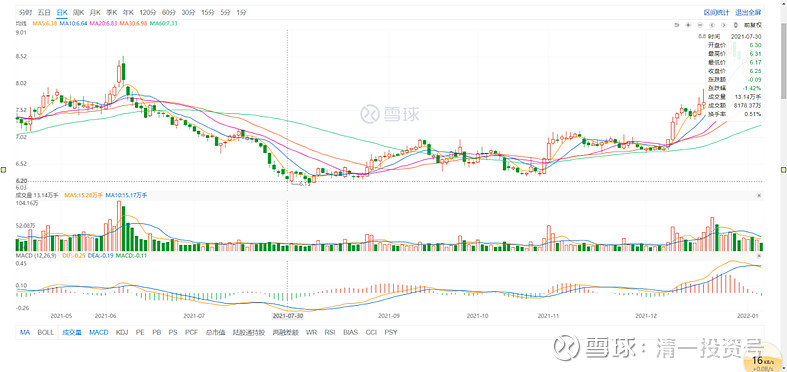This screenshot has height=372, width=787.
Task: Open 区间统计 range statistics
Action: tap(716, 12)
